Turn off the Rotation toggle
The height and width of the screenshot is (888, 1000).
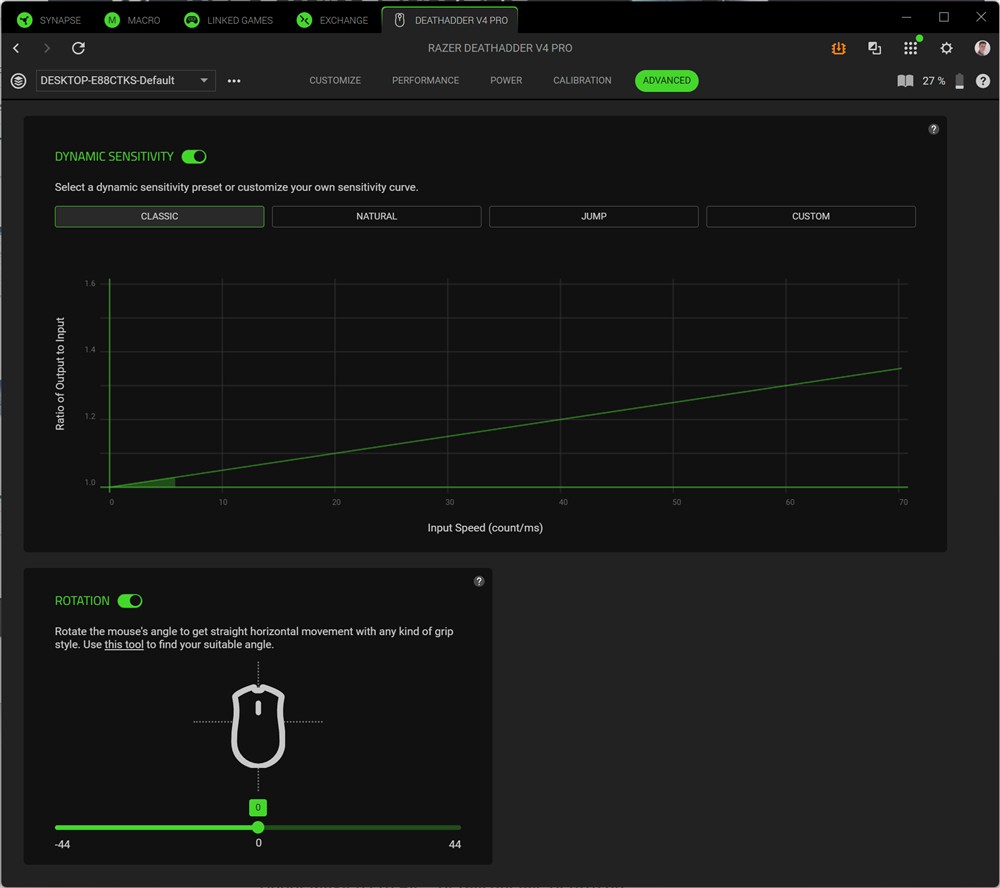point(130,601)
